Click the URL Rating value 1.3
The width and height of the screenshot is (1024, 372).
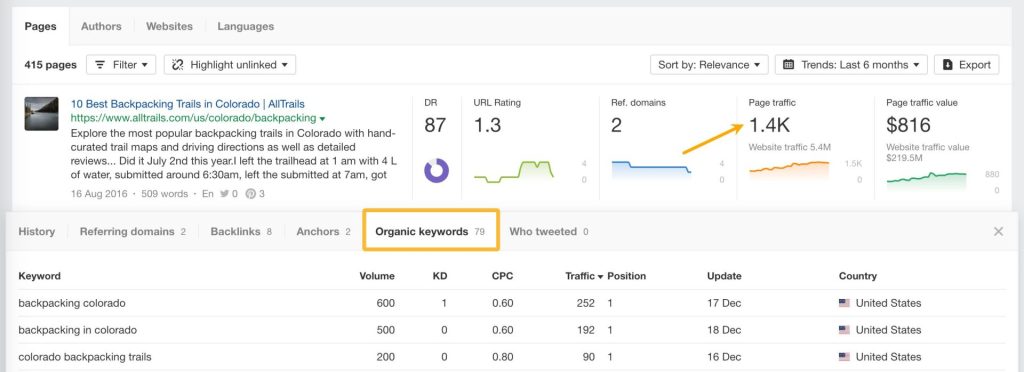click(488, 125)
